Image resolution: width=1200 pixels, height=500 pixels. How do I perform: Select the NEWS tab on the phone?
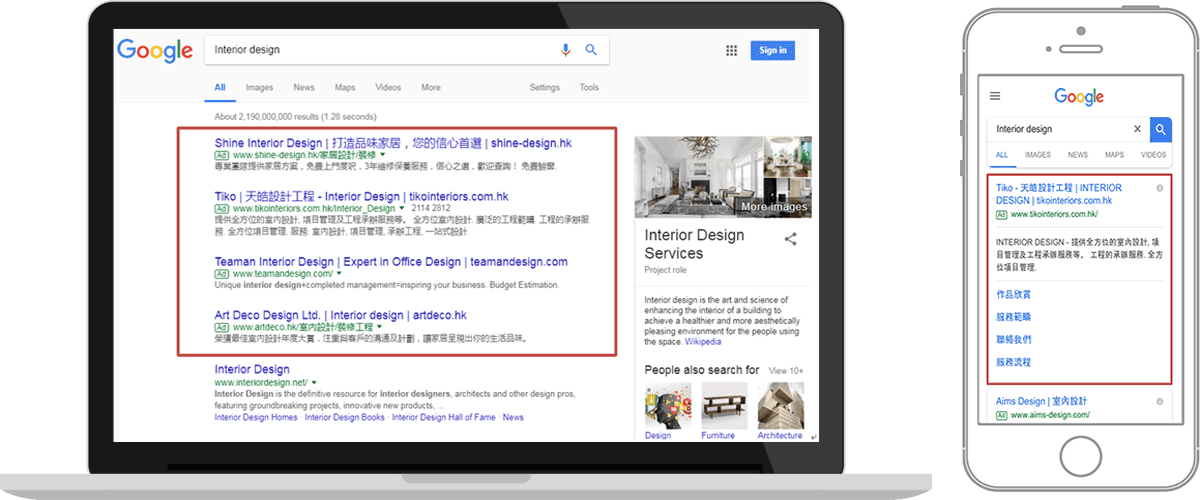coord(1078,155)
